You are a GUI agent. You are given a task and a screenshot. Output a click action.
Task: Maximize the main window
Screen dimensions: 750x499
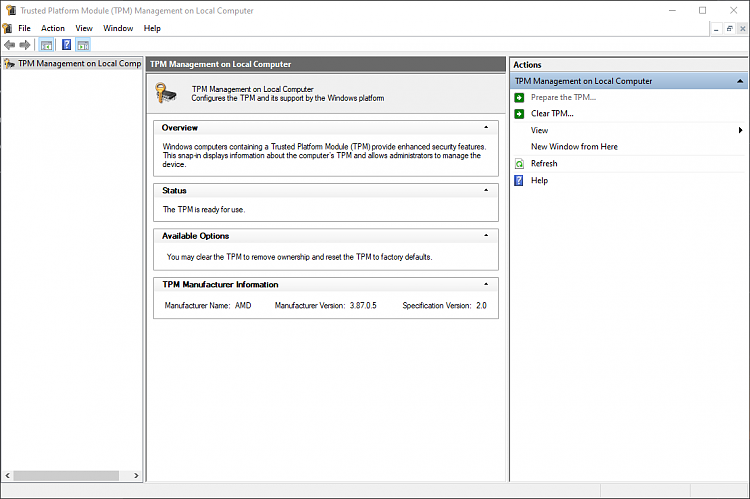pyautogui.click(x=702, y=10)
